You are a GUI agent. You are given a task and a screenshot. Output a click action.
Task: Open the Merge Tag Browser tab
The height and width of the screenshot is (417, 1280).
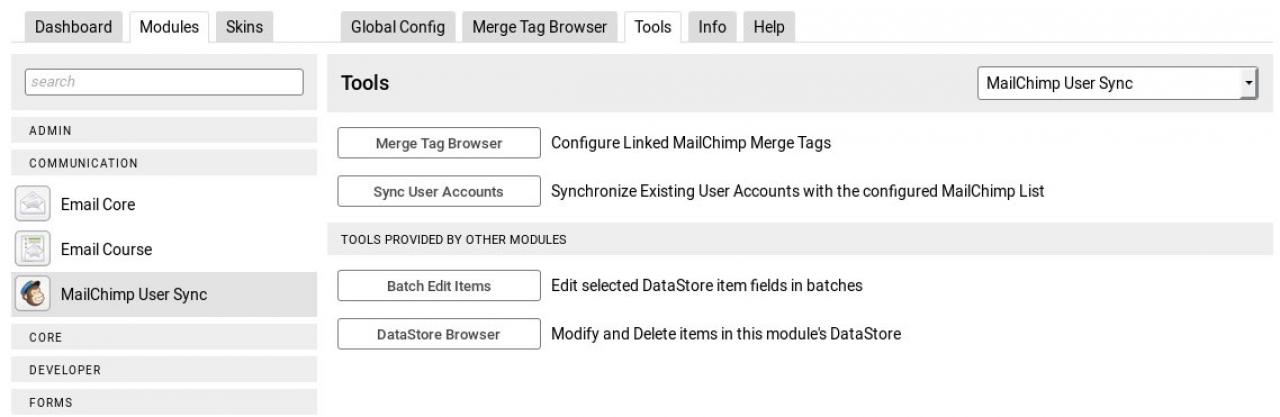click(540, 27)
